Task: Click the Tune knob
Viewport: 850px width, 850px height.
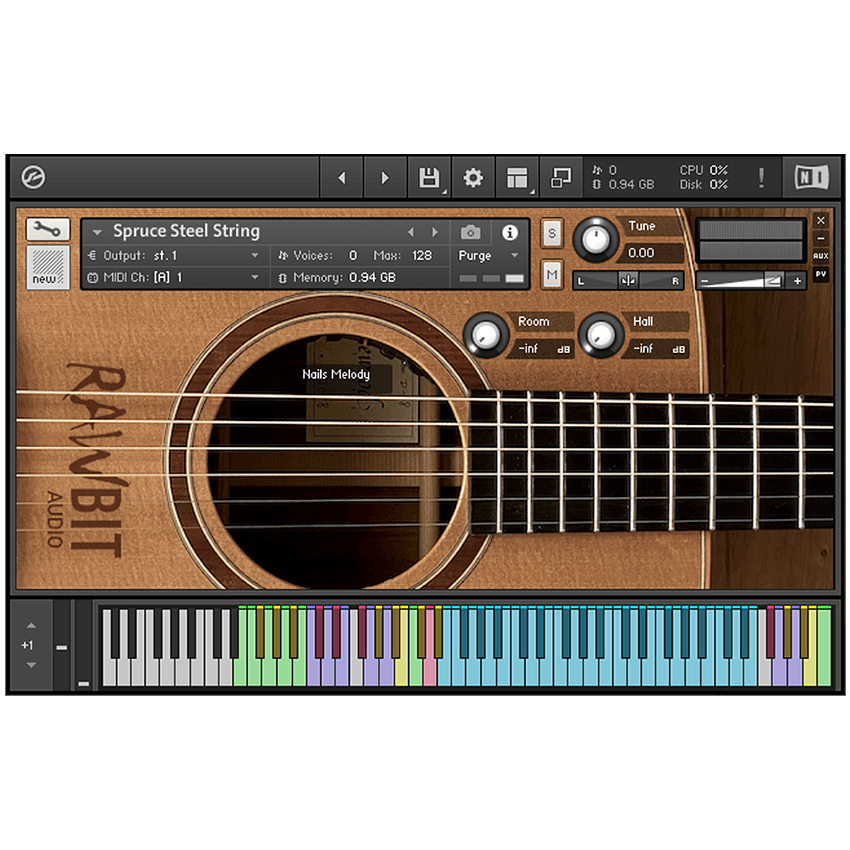Action: pyautogui.click(x=595, y=240)
